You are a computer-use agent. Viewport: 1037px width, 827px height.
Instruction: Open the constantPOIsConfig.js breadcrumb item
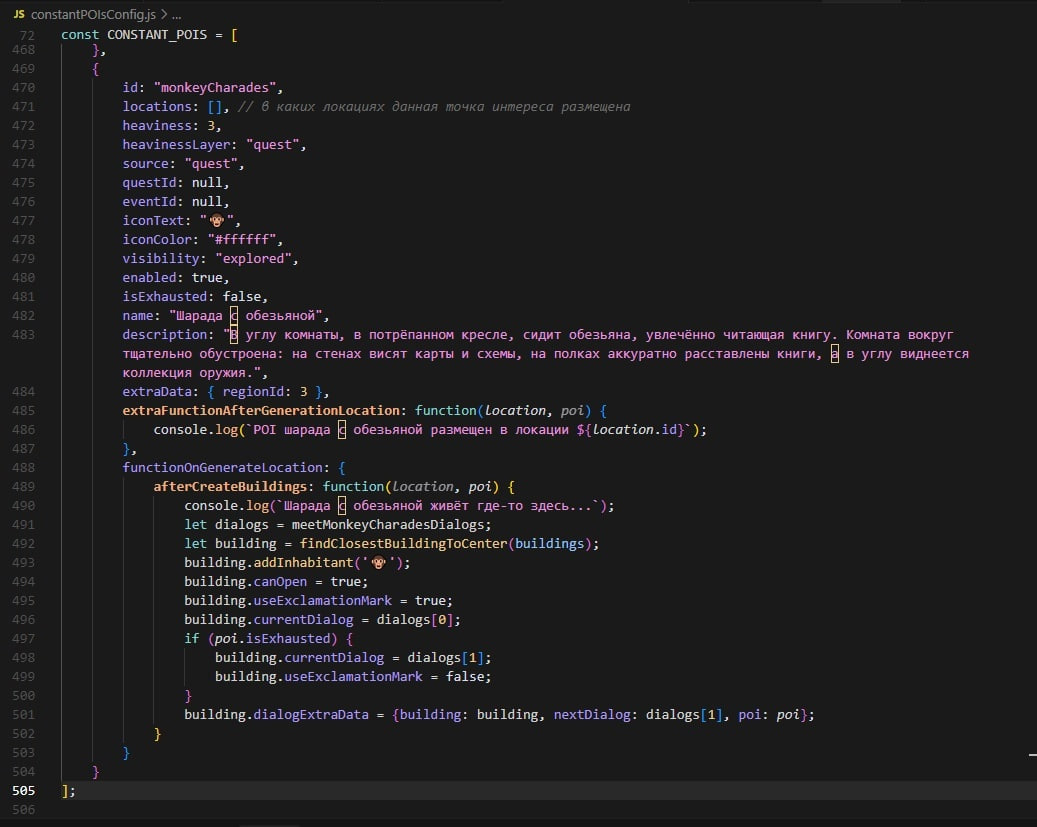93,16
